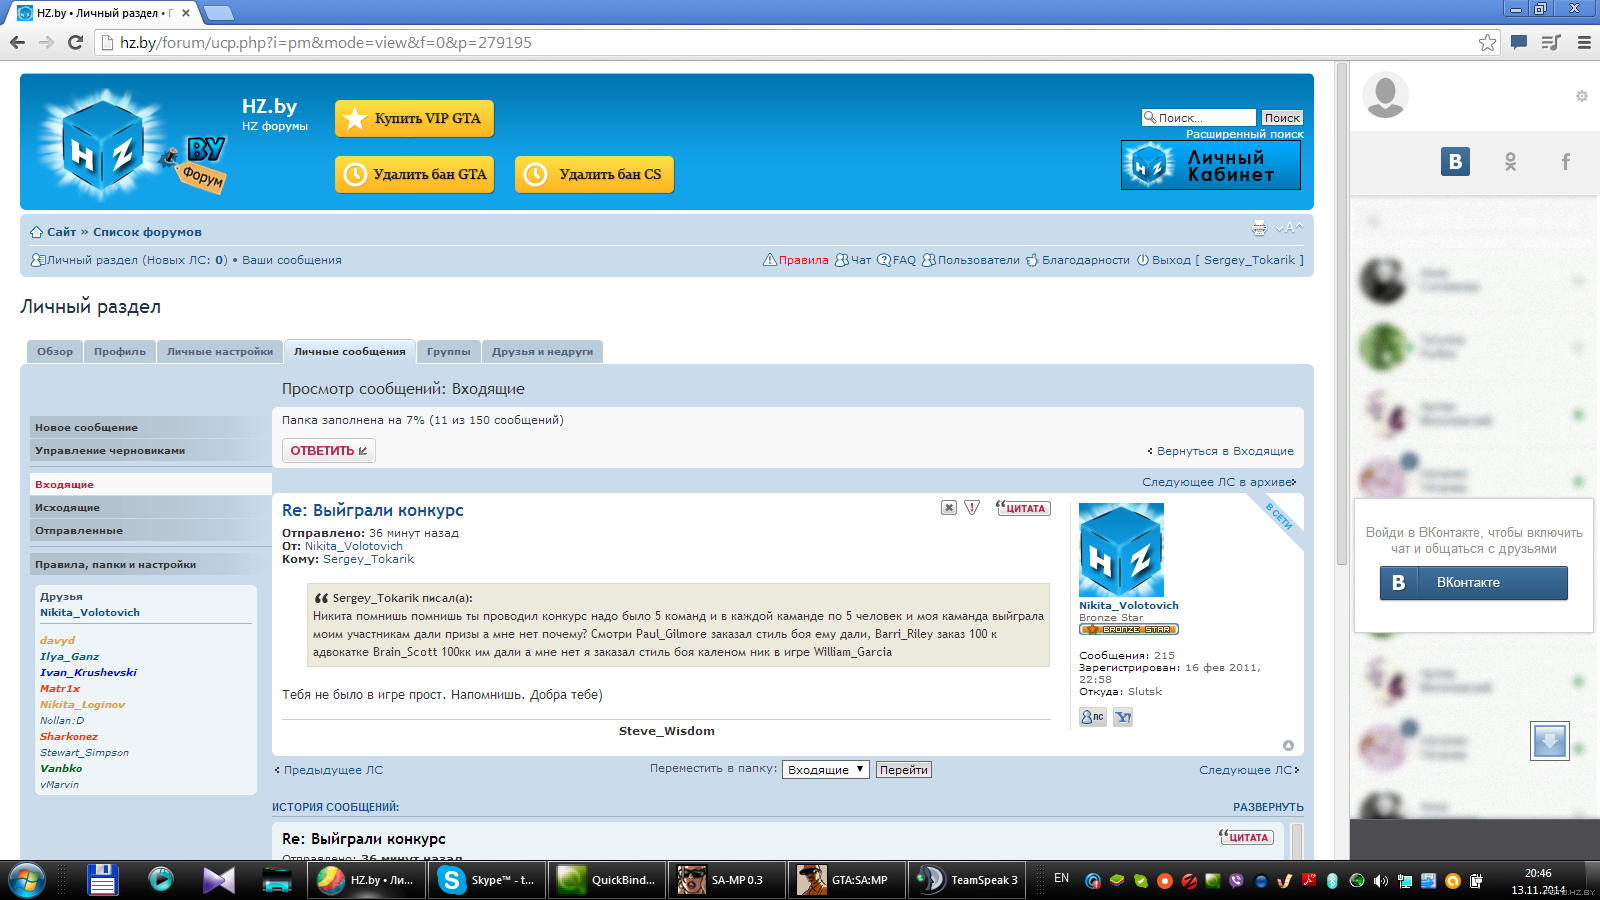Quote the message with the ЦИТАТА button
The image size is (1600, 900).
tap(1022, 508)
